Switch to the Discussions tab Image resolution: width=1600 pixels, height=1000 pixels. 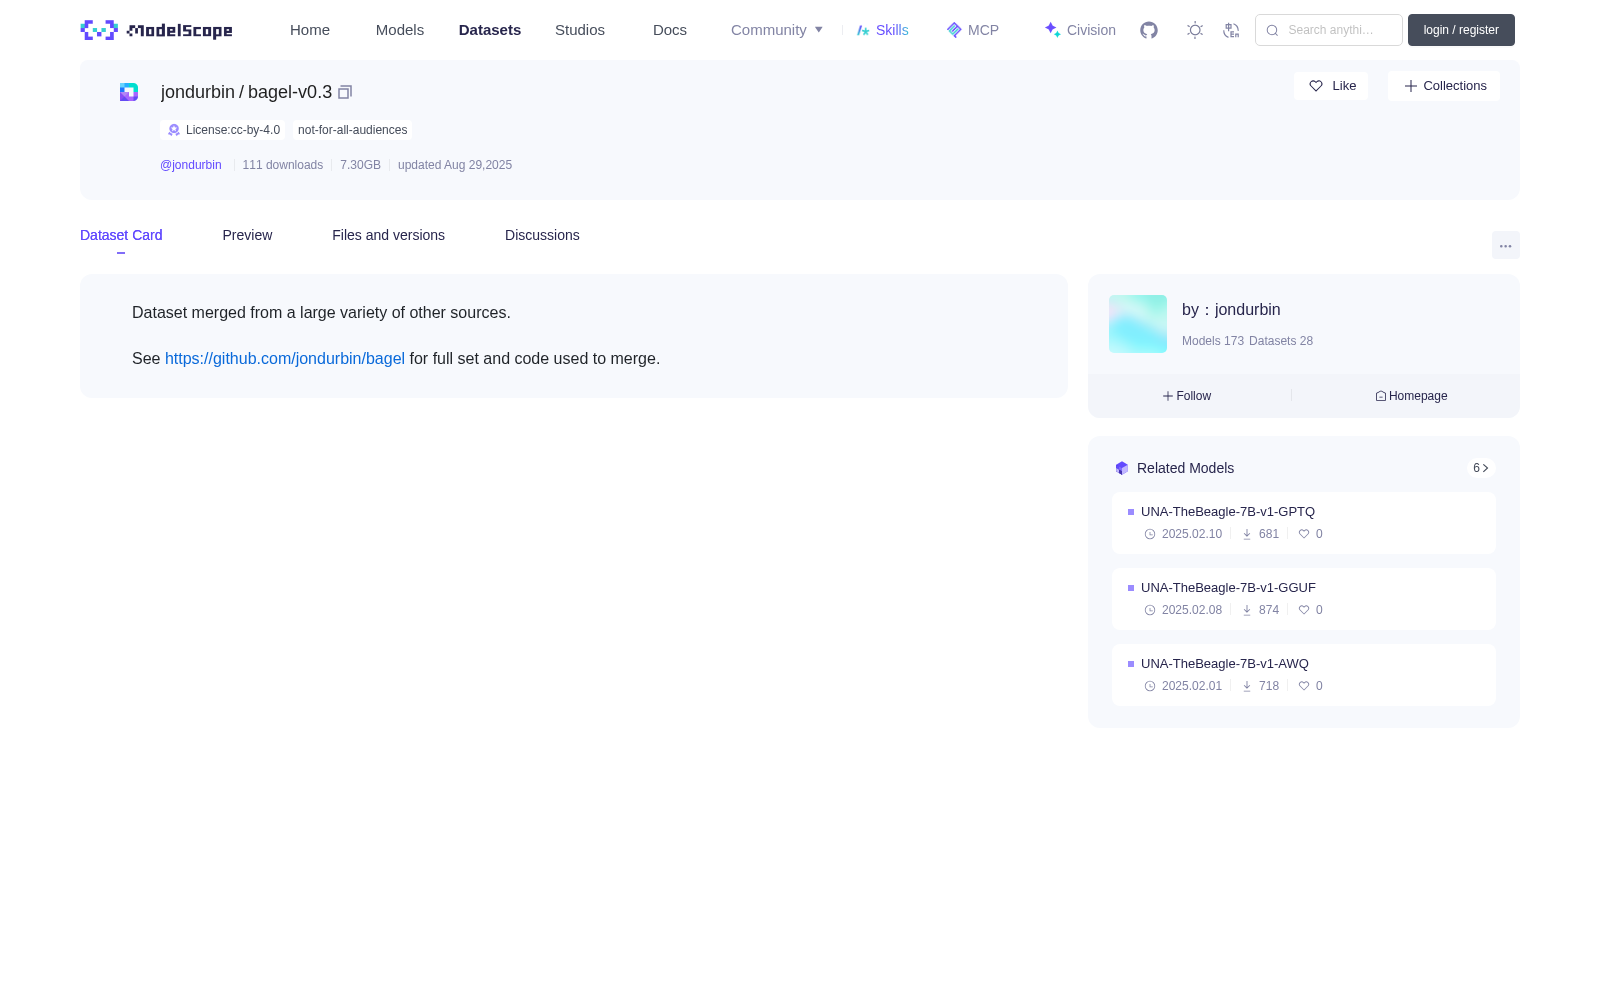(542, 235)
